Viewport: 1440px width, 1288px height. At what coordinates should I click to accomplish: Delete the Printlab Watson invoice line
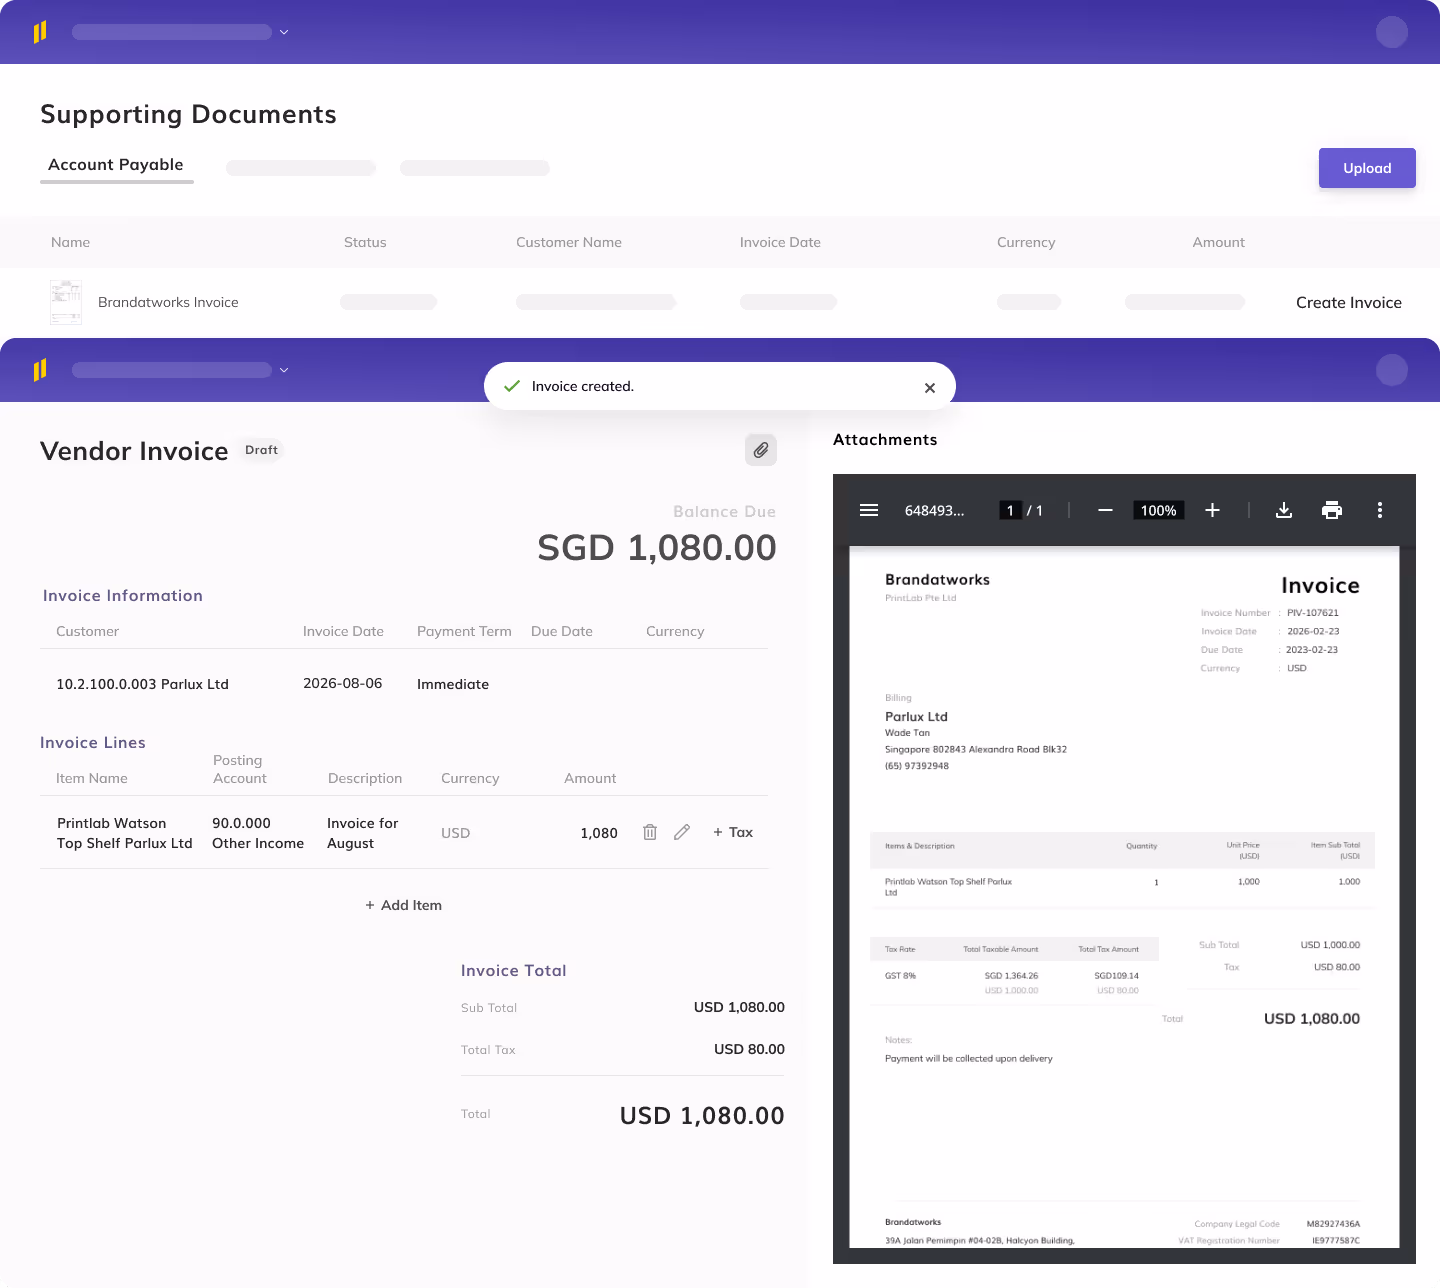[x=650, y=831]
